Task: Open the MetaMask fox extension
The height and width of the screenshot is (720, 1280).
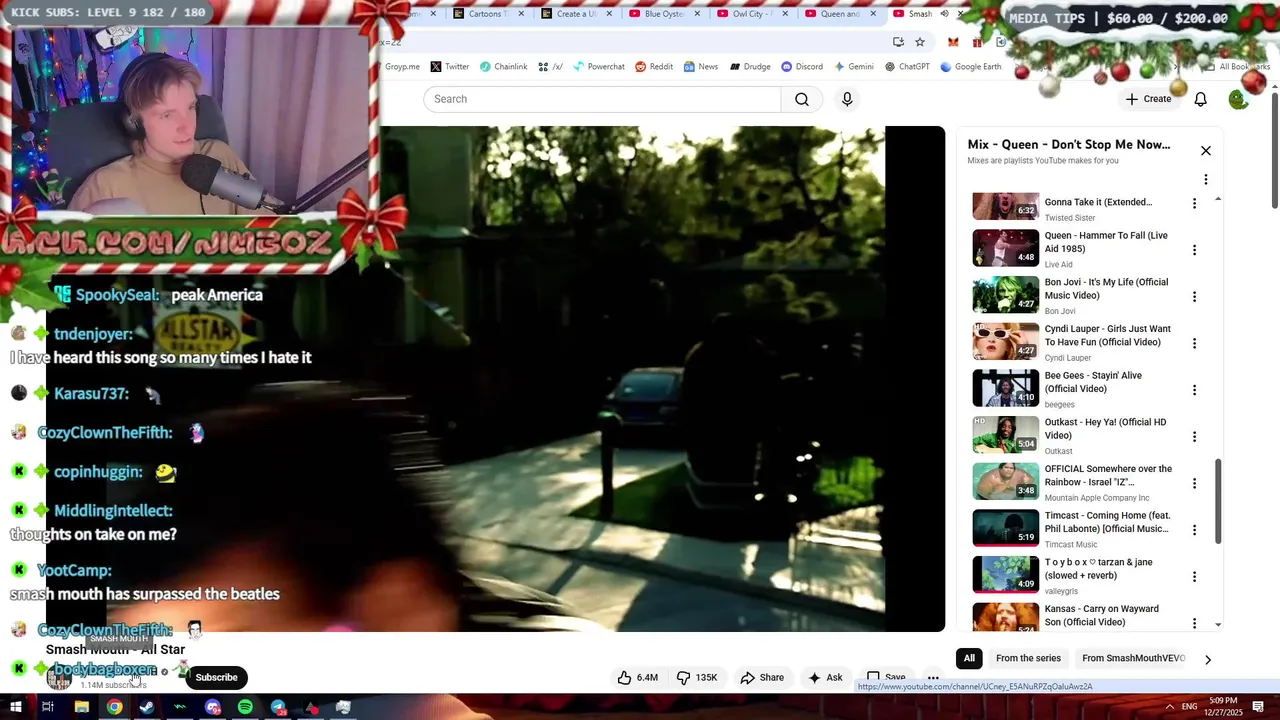Action: tap(953, 42)
